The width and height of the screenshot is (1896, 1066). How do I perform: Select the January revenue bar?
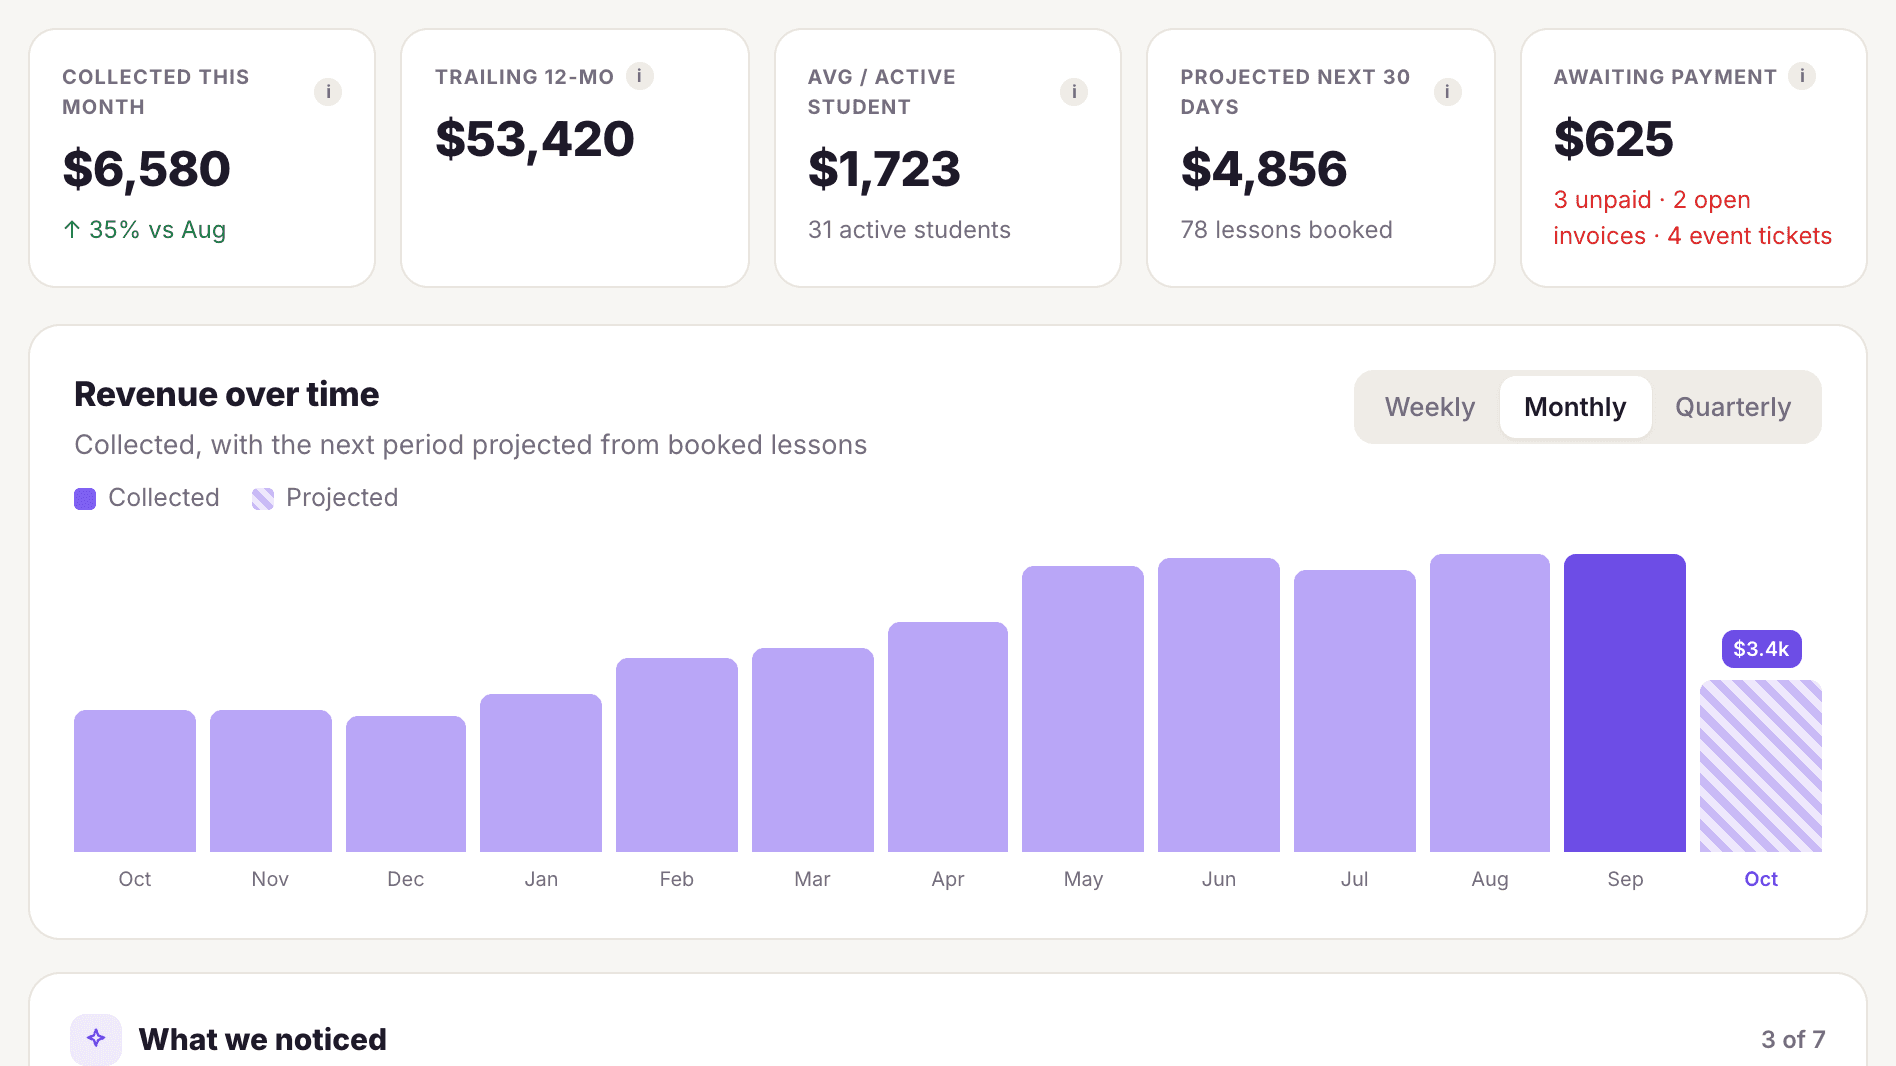pyautogui.click(x=541, y=773)
